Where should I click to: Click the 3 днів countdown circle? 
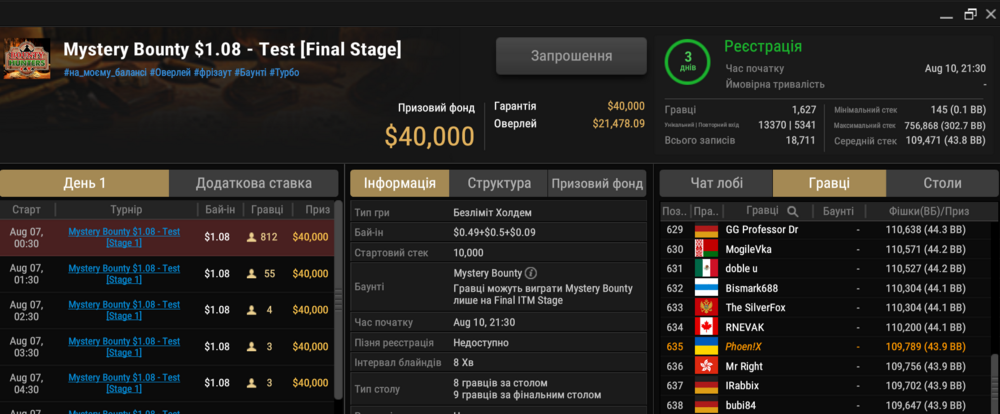[x=688, y=61]
